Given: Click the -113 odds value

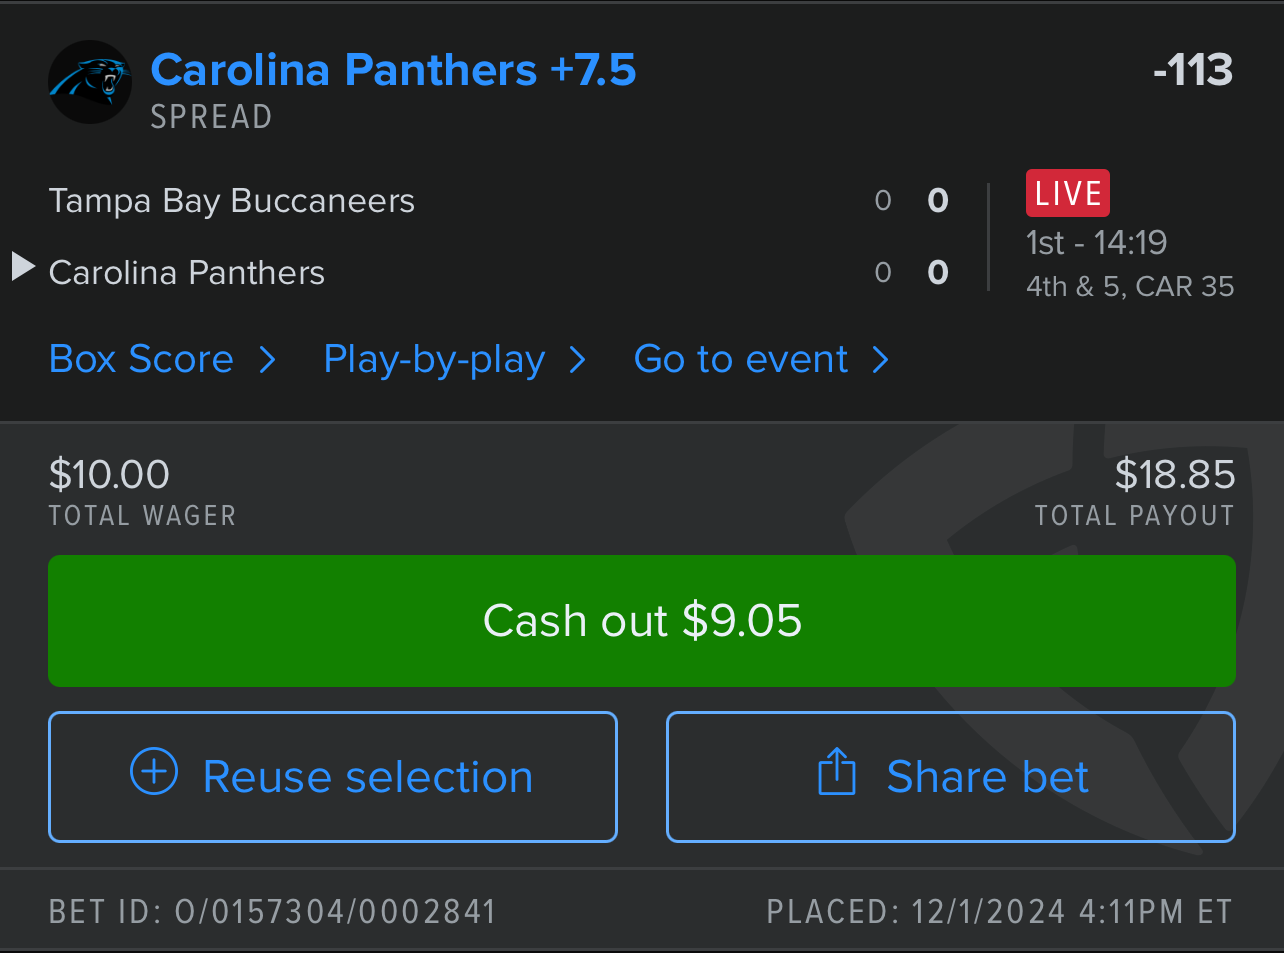Looking at the screenshot, I should [1192, 70].
